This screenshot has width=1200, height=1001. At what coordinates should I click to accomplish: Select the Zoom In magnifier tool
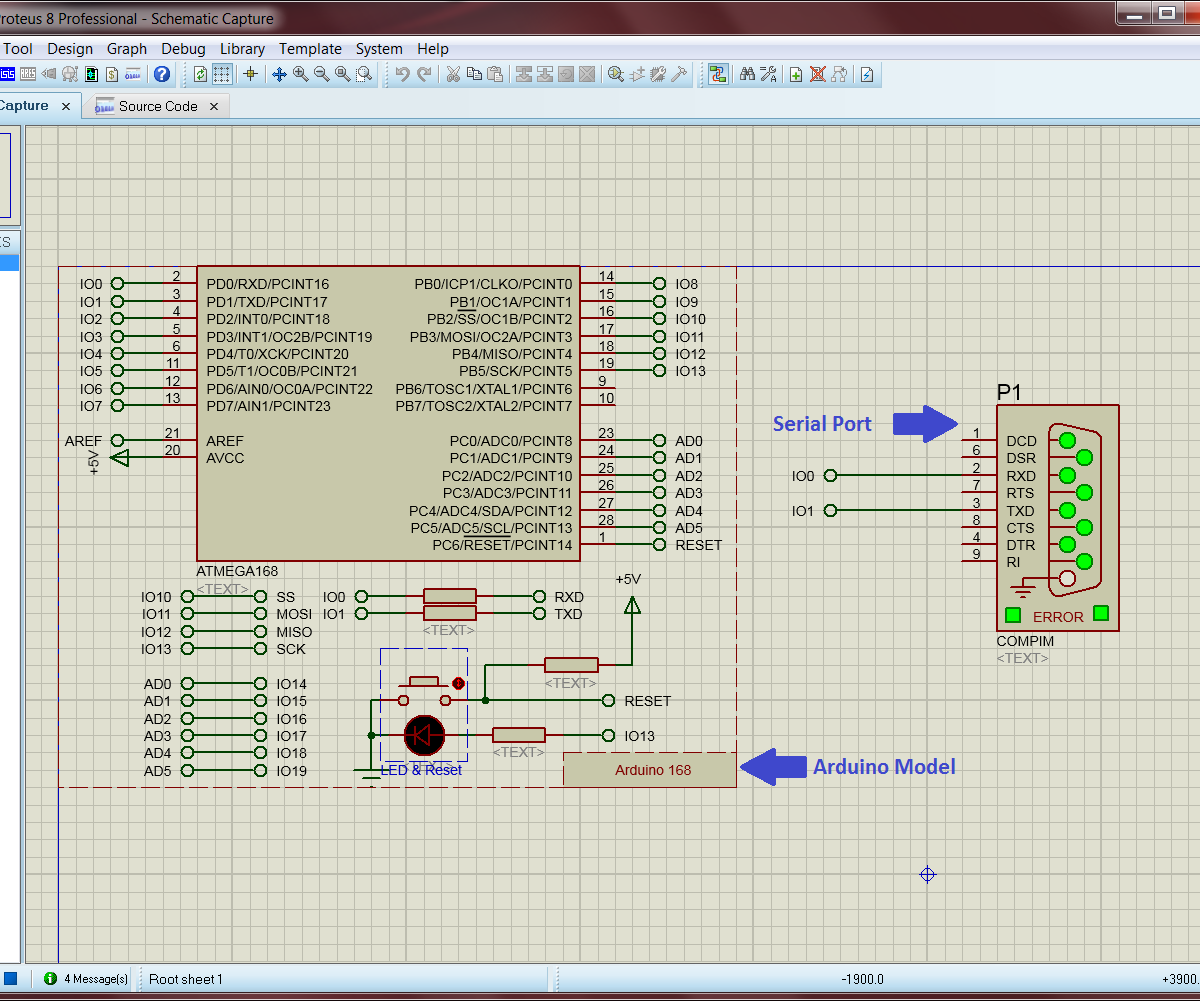pos(300,73)
